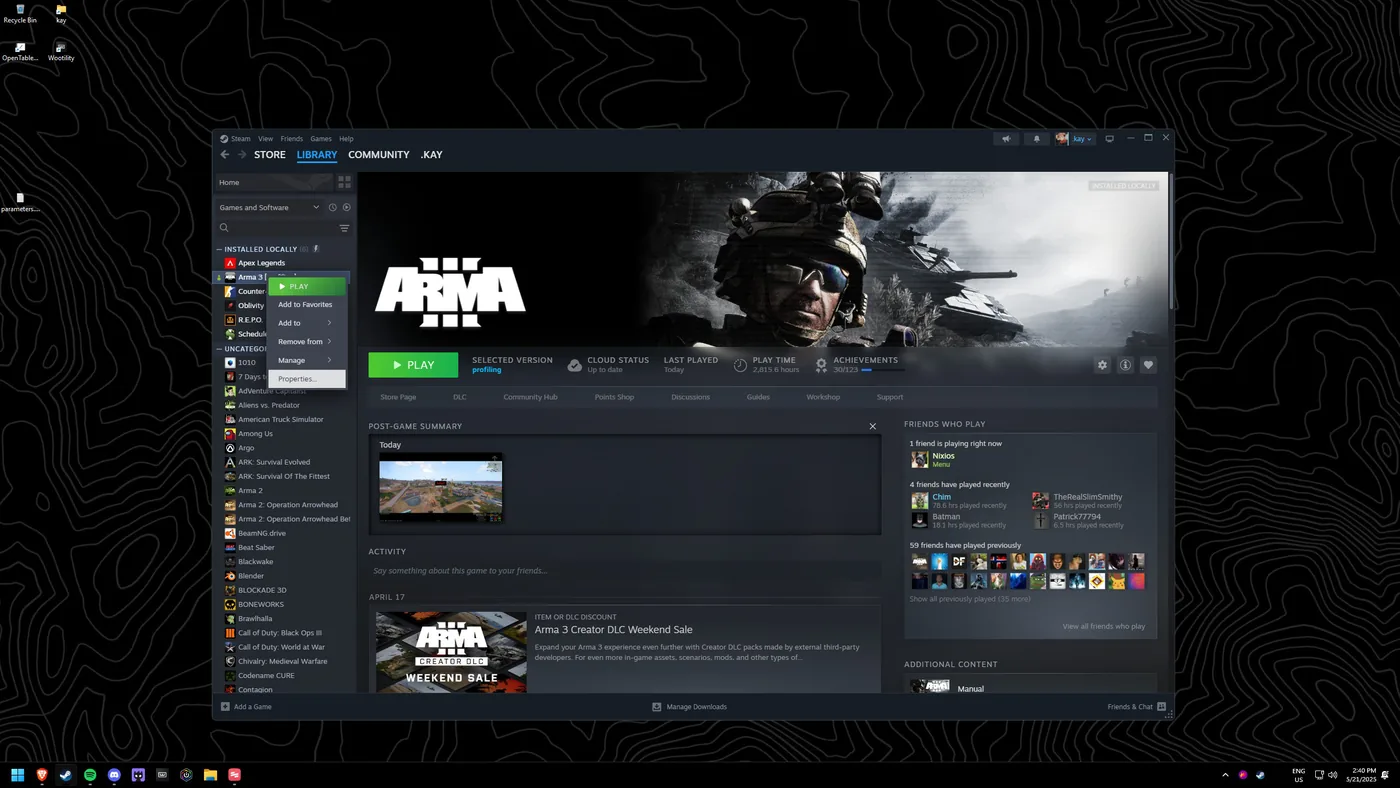Click the Add a Game plus icon

(x=225, y=707)
